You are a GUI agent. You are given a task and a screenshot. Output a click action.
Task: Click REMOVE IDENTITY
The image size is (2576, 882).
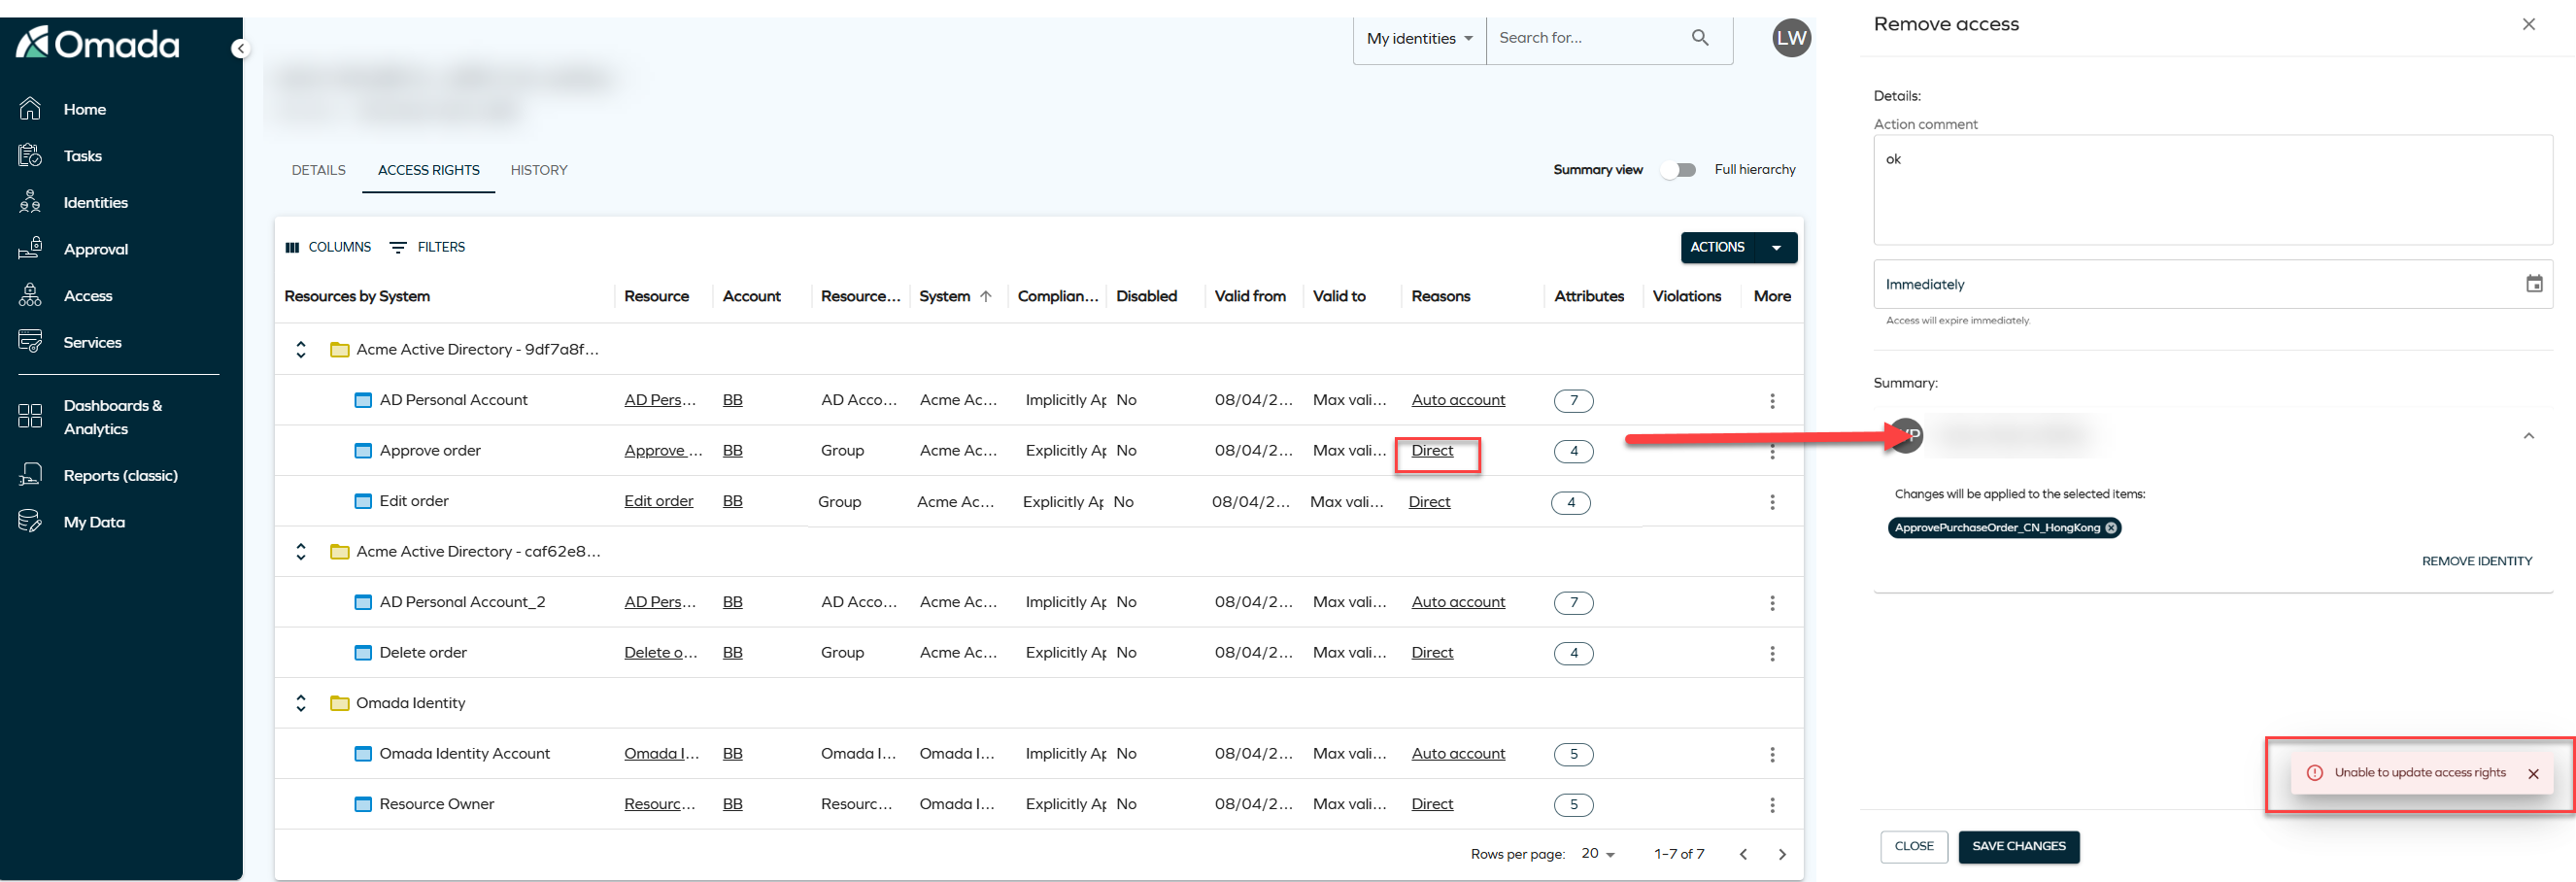pos(2476,561)
